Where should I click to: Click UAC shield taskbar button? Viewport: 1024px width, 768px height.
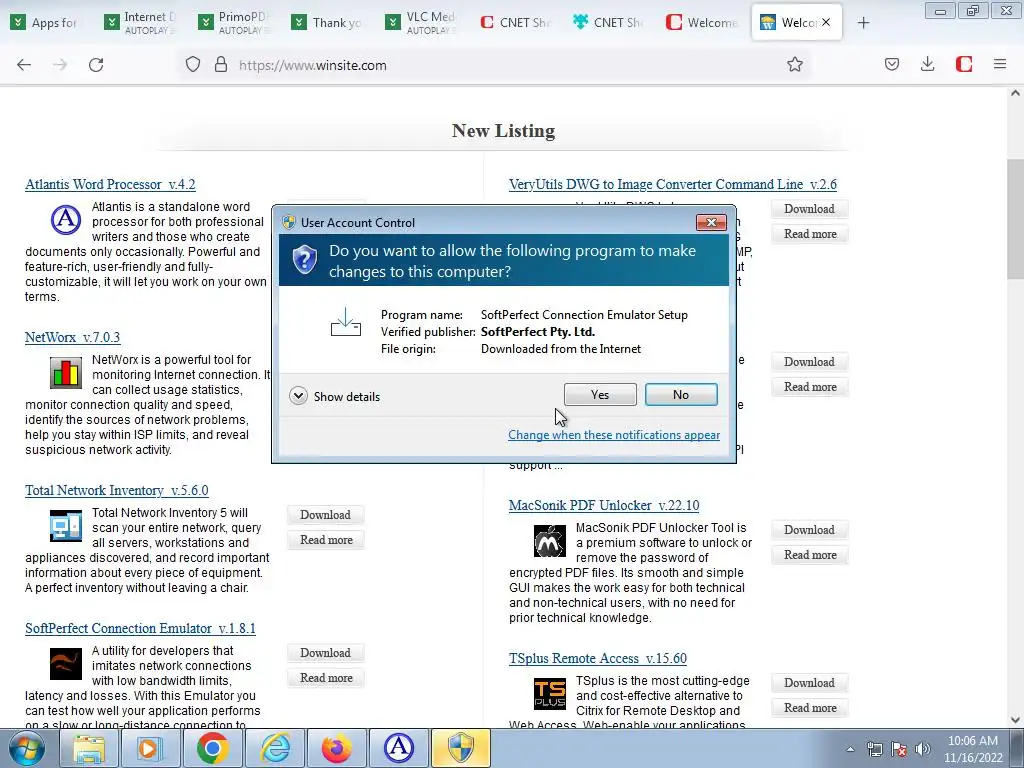pyautogui.click(x=460, y=748)
